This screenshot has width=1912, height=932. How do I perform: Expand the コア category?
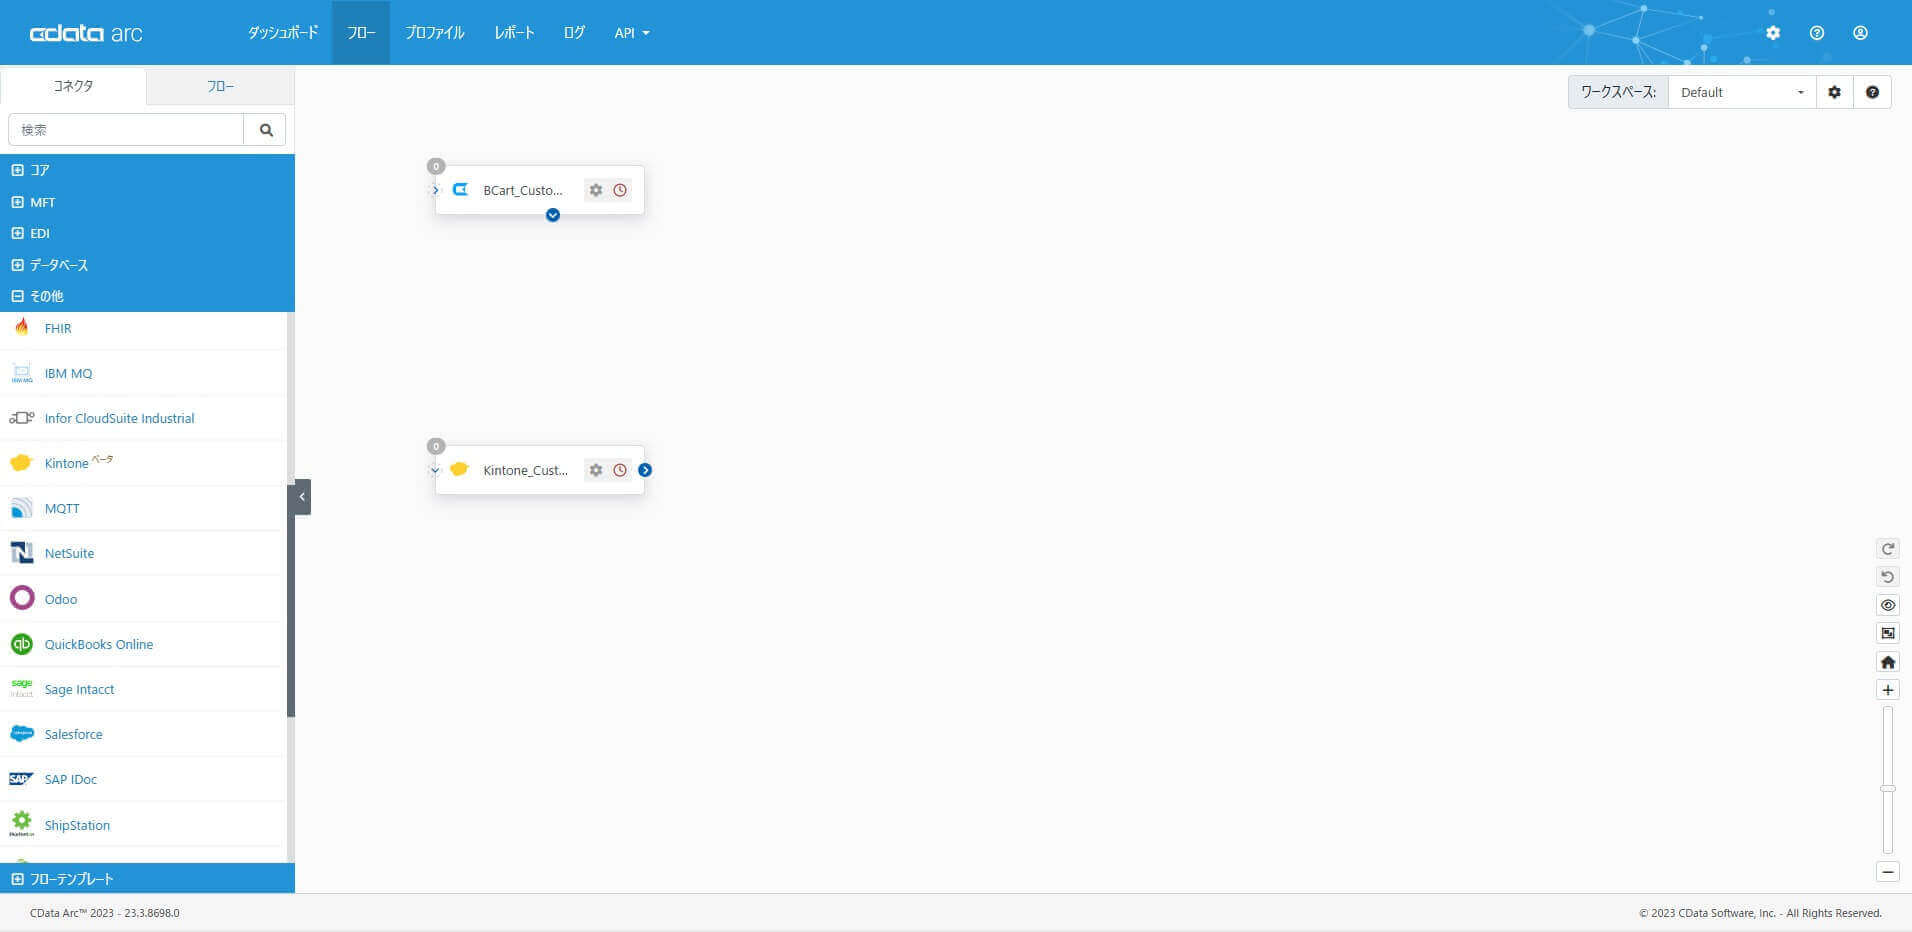(x=147, y=170)
